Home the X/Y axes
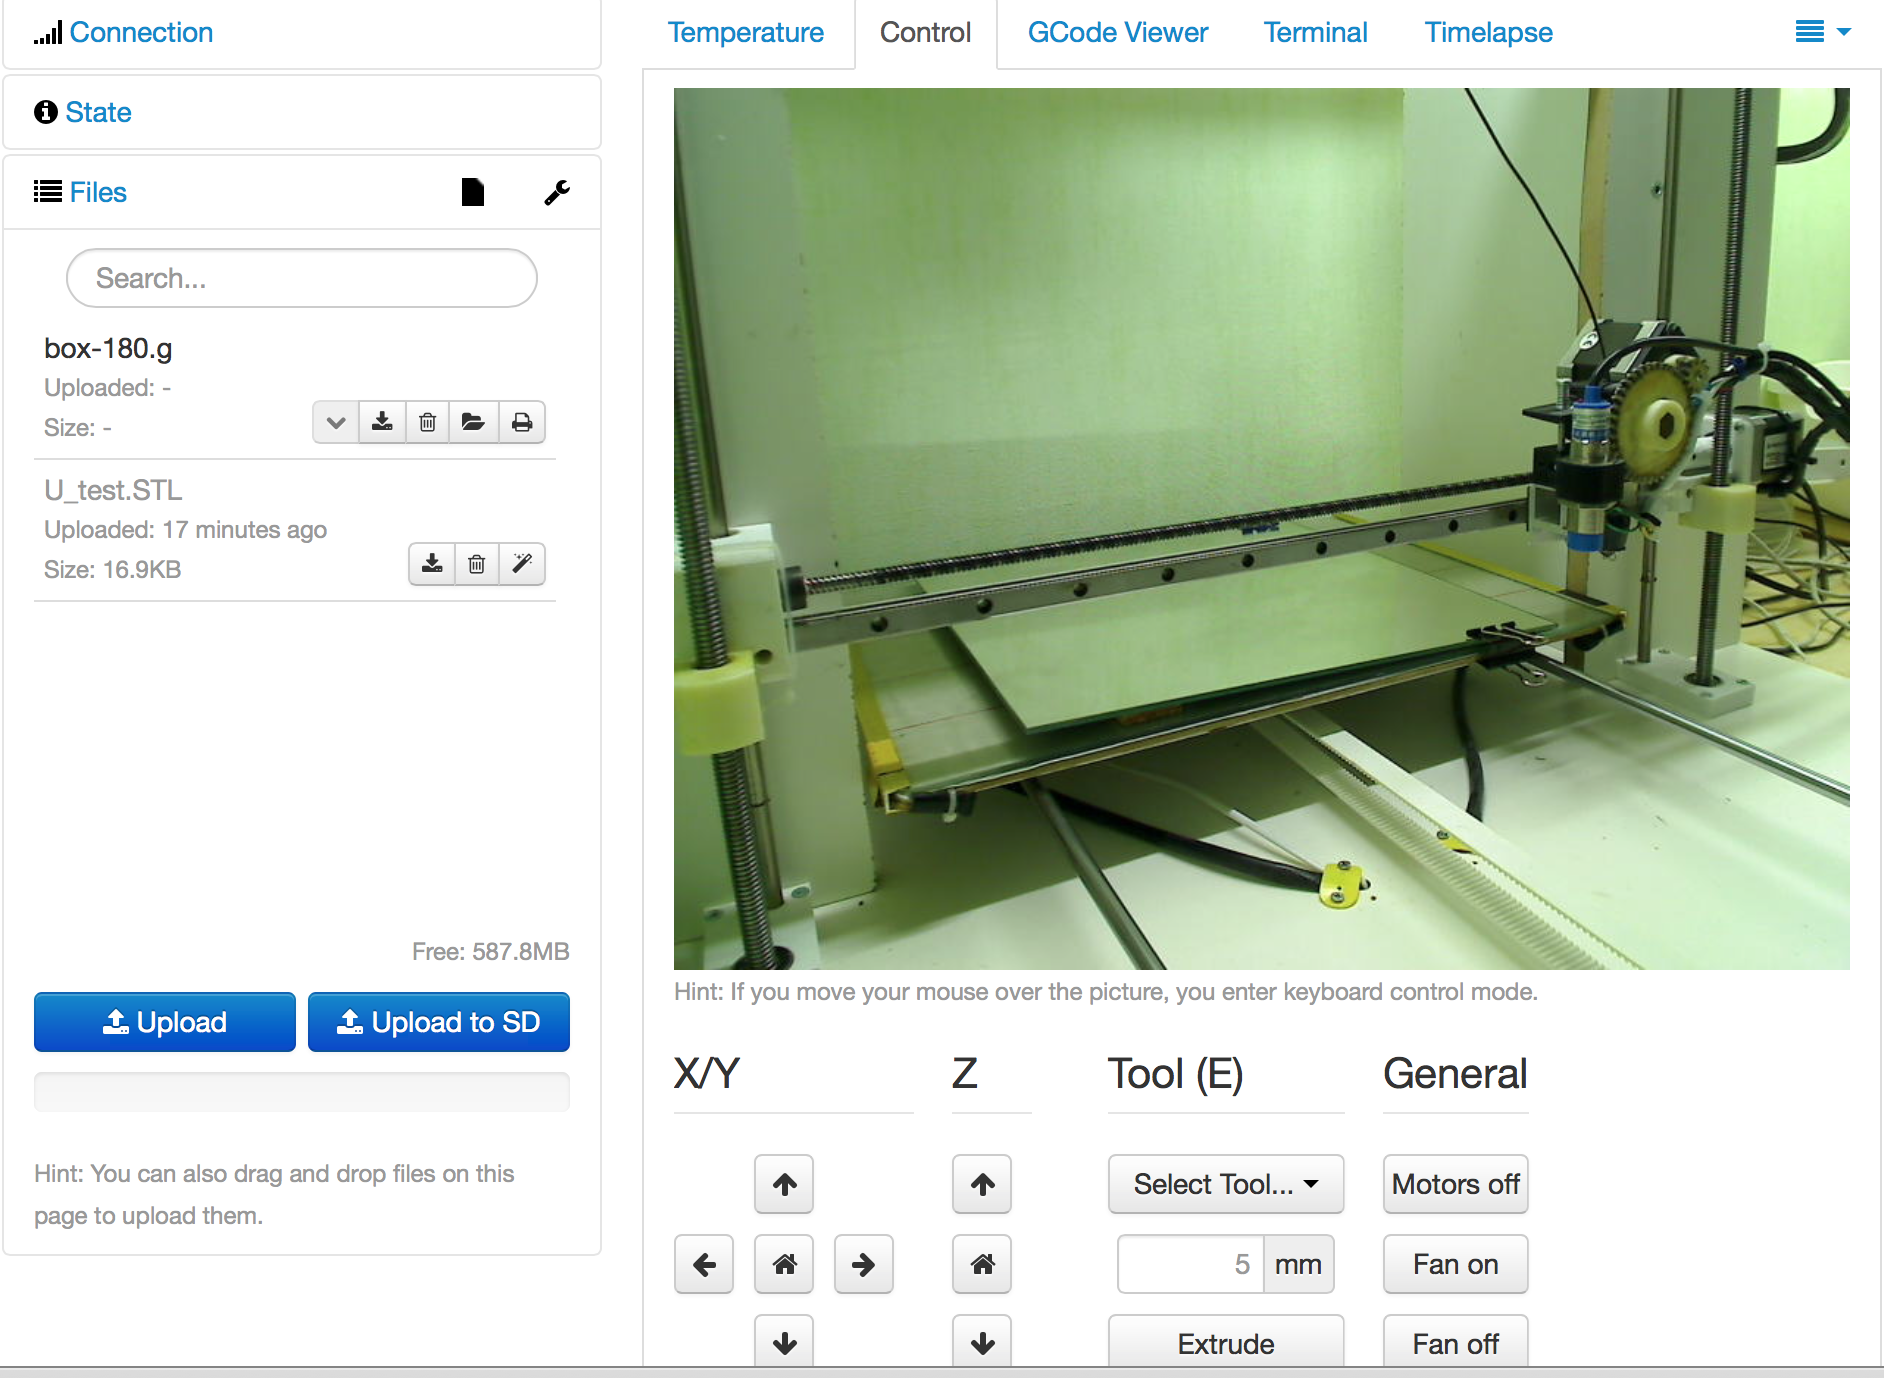 (x=784, y=1265)
